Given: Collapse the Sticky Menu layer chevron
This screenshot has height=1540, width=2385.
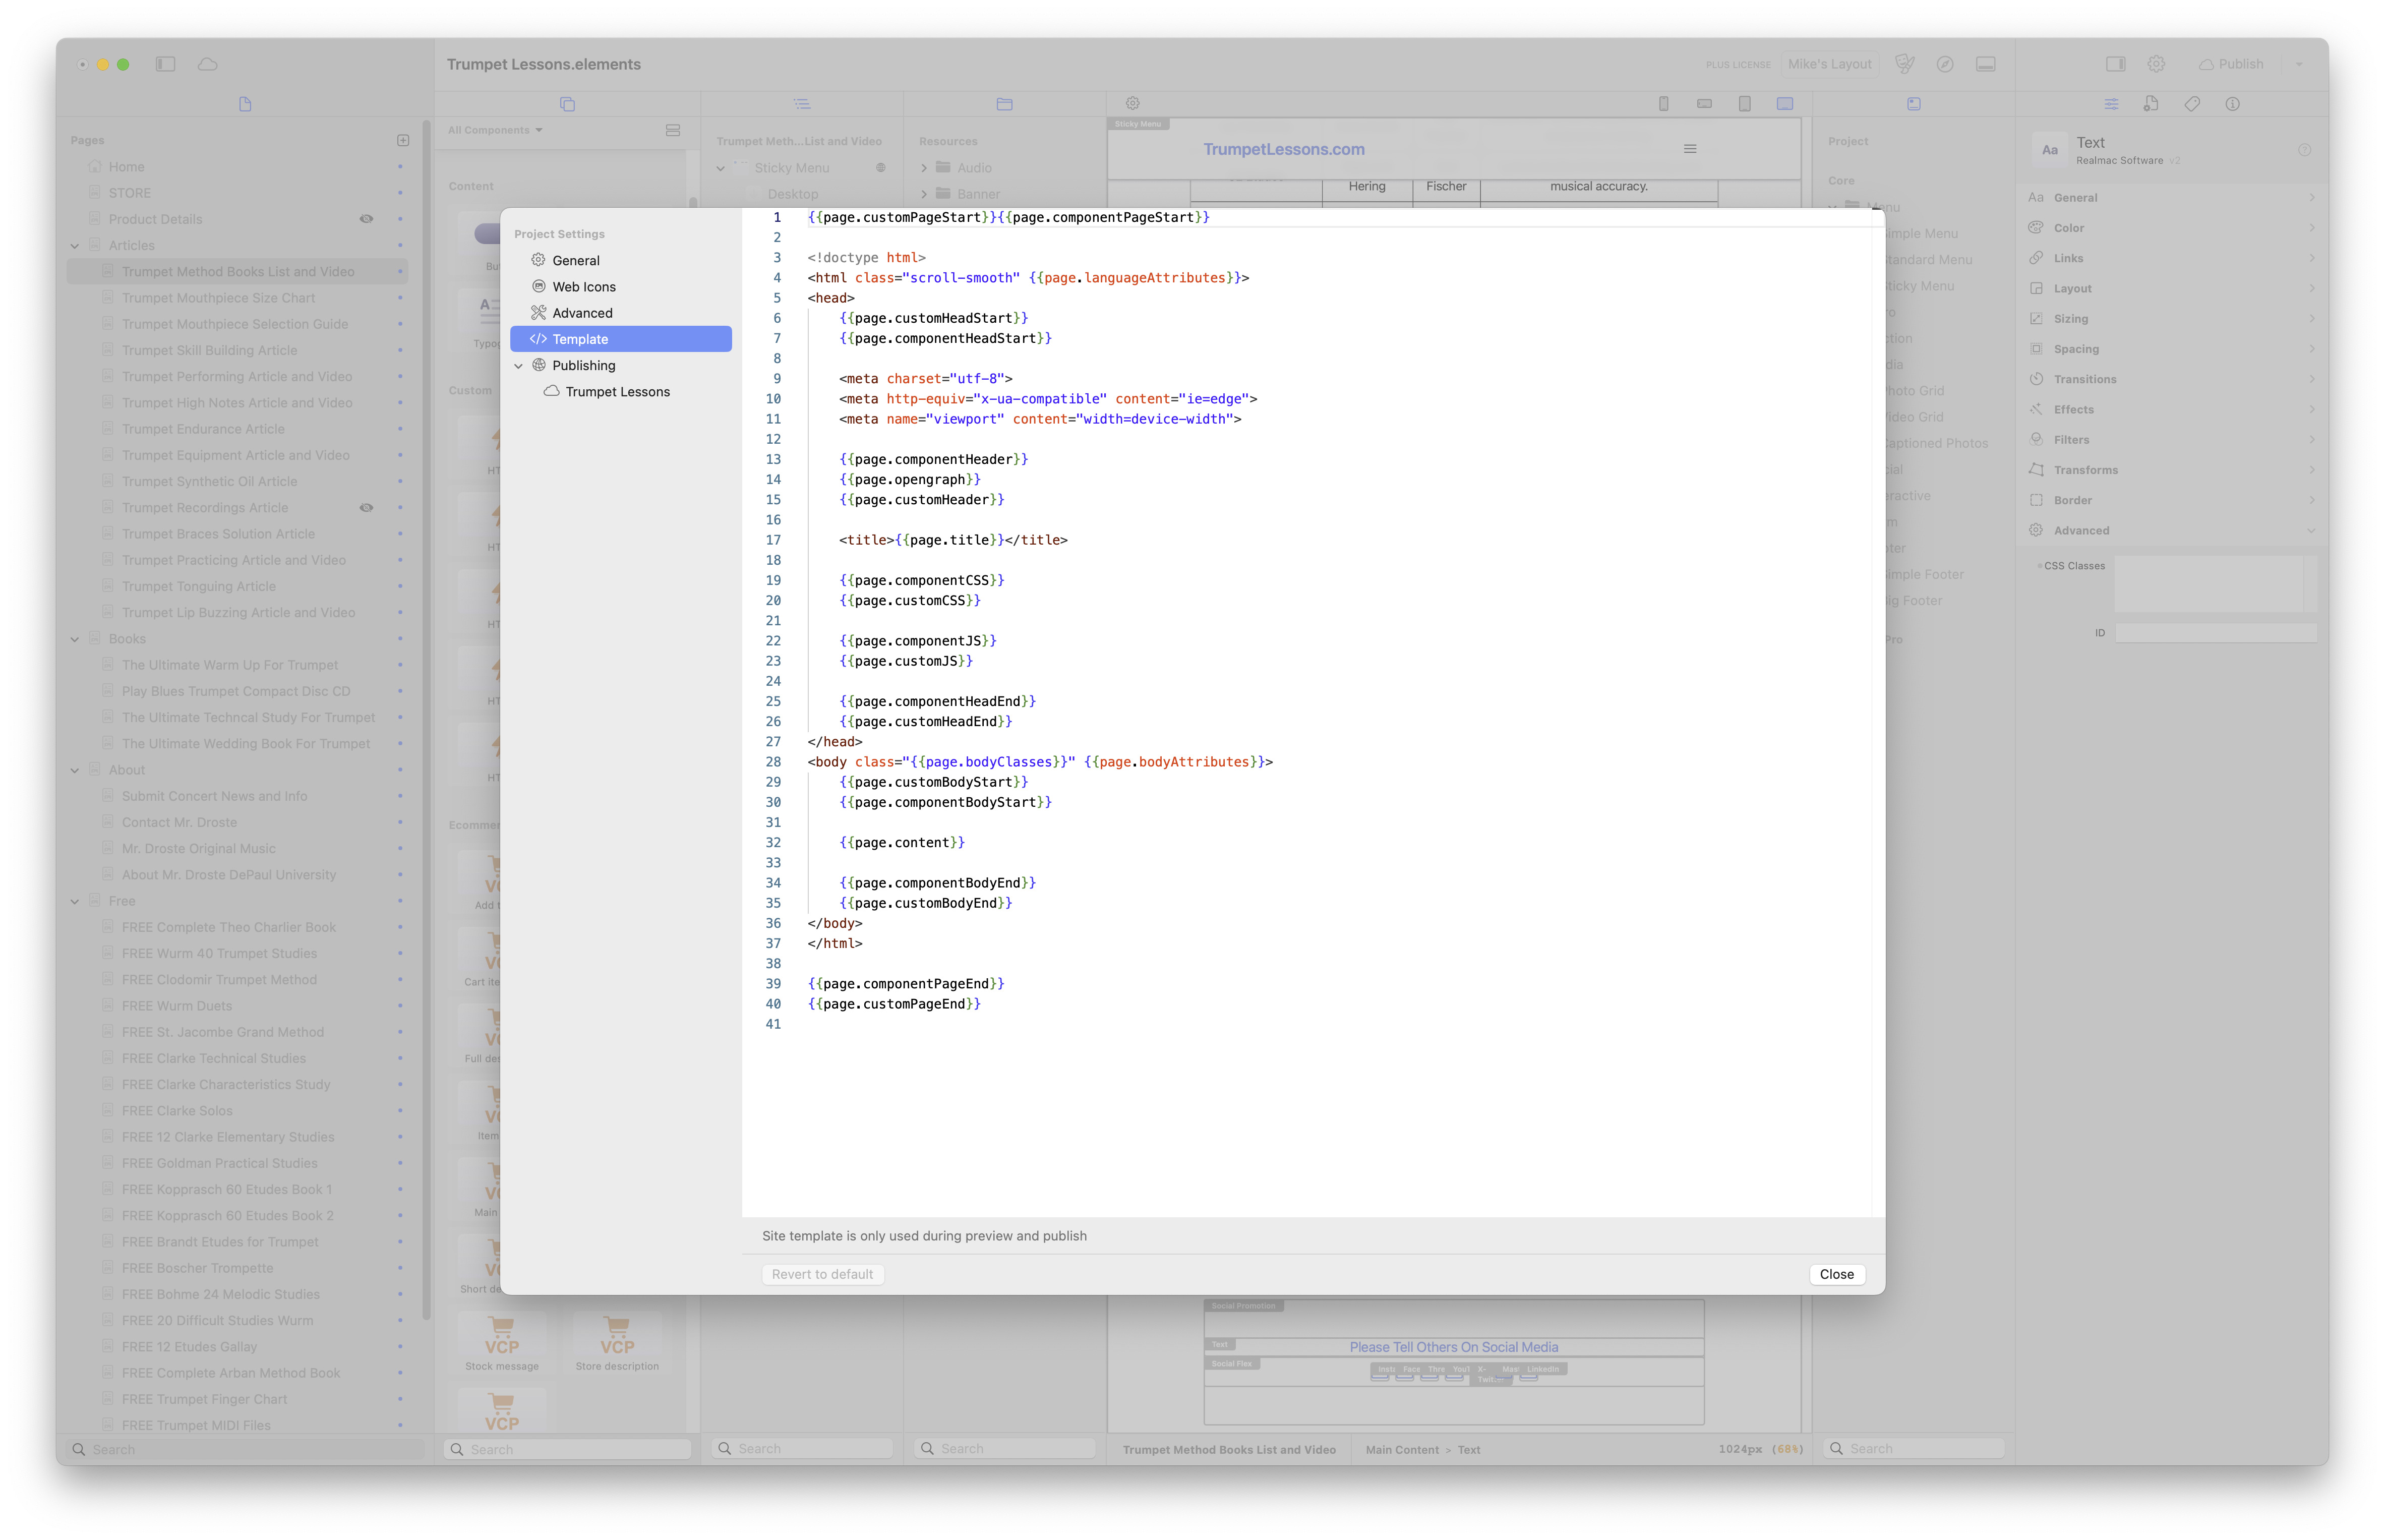Looking at the screenshot, I should click(x=721, y=168).
